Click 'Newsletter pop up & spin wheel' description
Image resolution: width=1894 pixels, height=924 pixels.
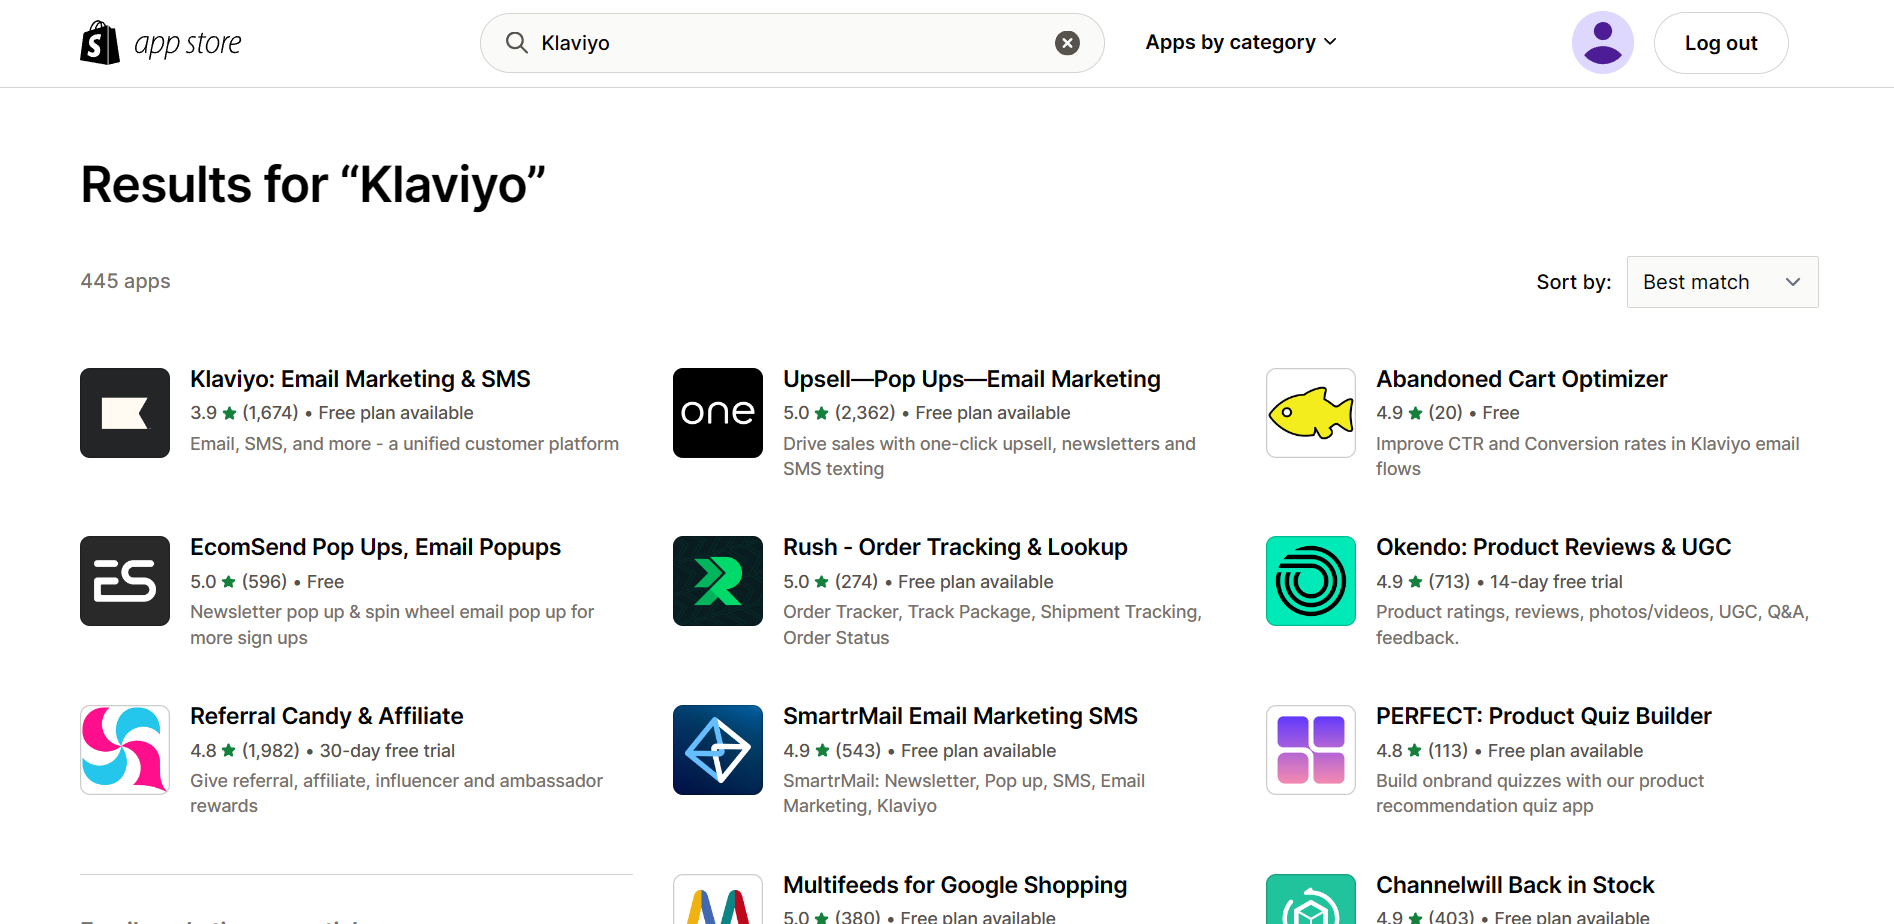coord(392,624)
